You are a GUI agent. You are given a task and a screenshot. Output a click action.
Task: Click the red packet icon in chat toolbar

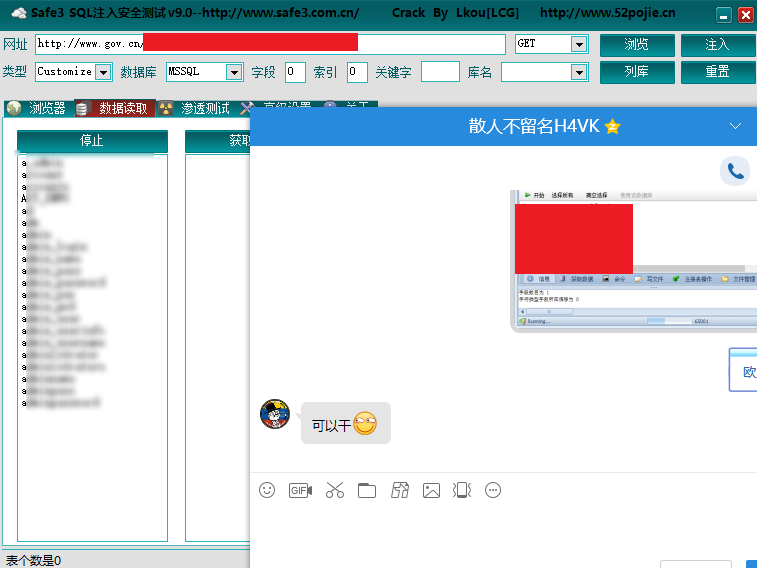(400, 490)
